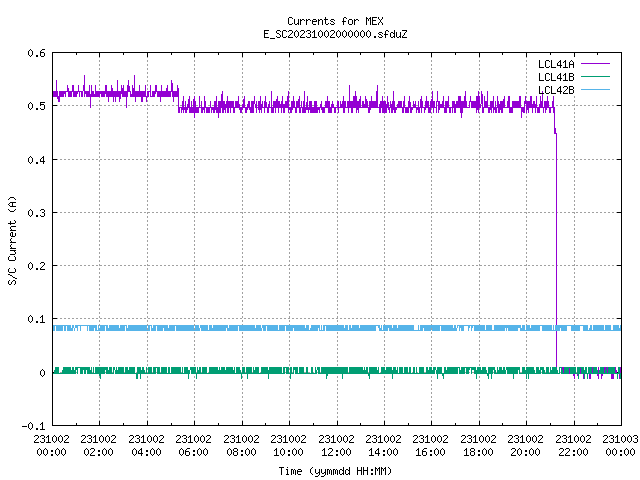Click the LCL41A legend label
640x480 pixels.
(556, 64)
